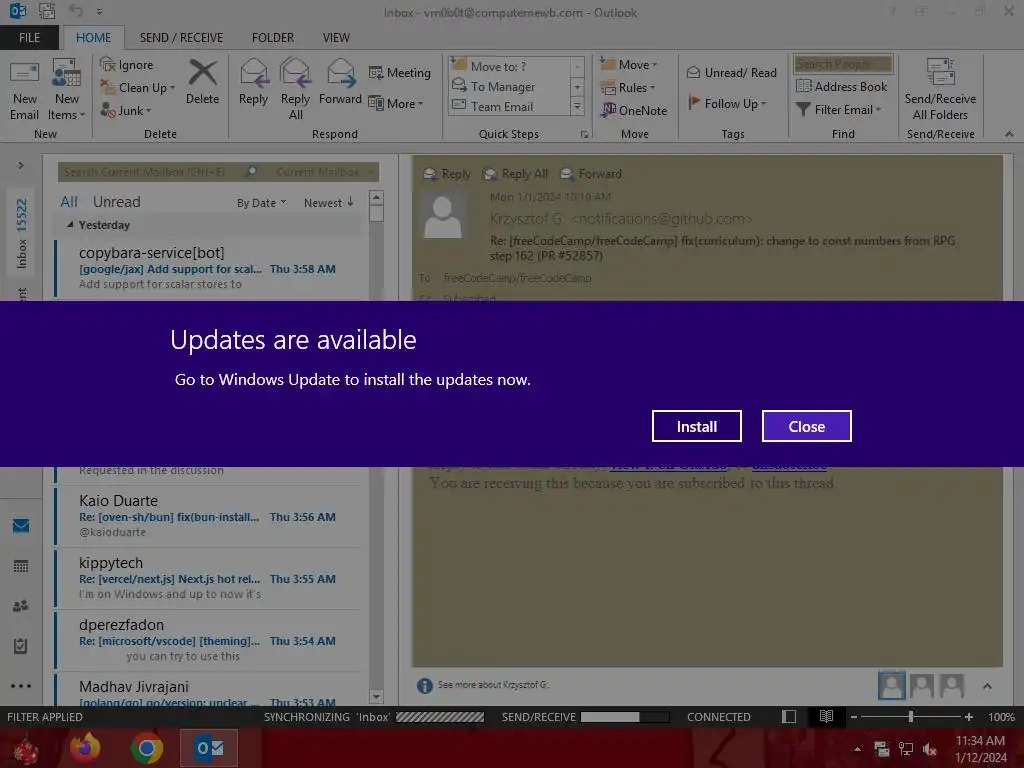Click Reply in the reading pane
Viewport: 1024px width, 768px height.
[x=447, y=174]
